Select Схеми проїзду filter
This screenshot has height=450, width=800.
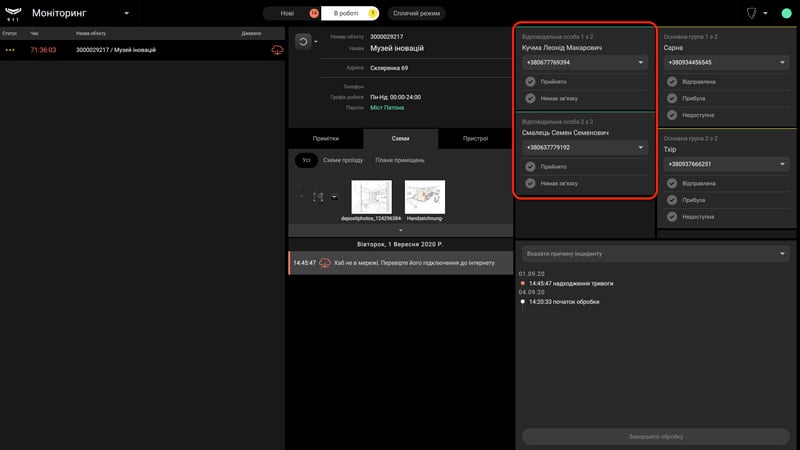pos(343,160)
